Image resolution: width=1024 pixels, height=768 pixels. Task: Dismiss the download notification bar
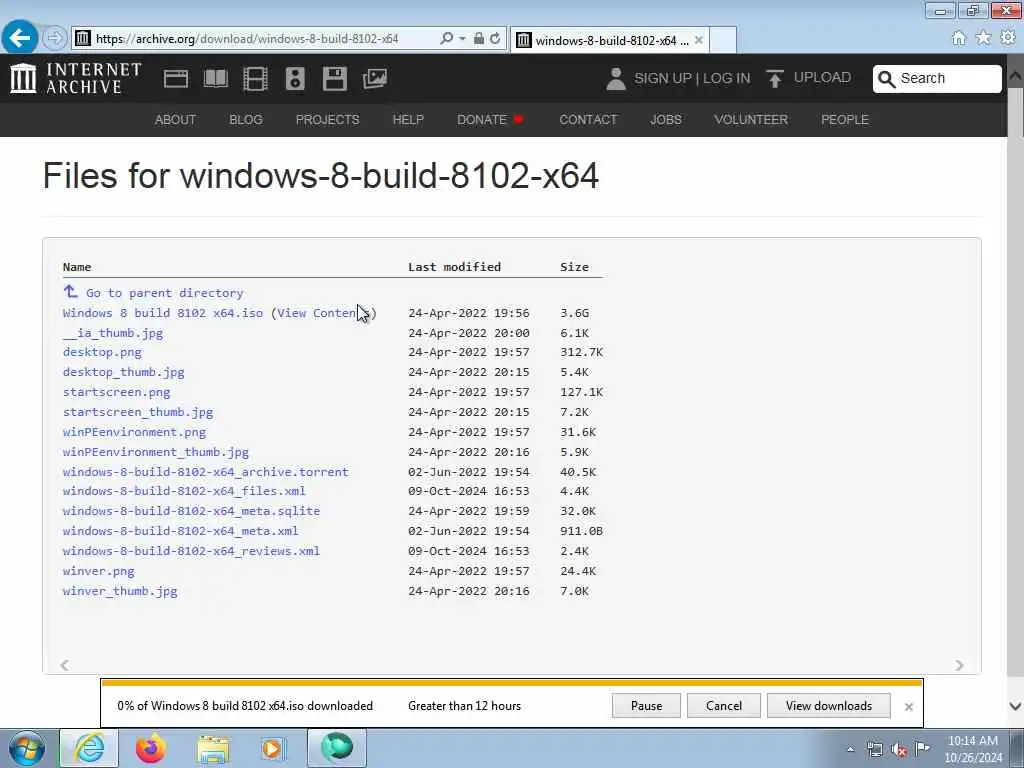[x=908, y=707]
